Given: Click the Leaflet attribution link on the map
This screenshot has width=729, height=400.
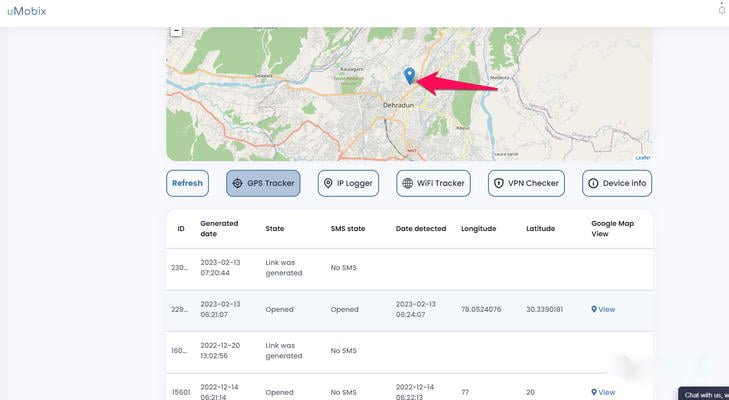Looking at the screenshot, I should (643, 158).
